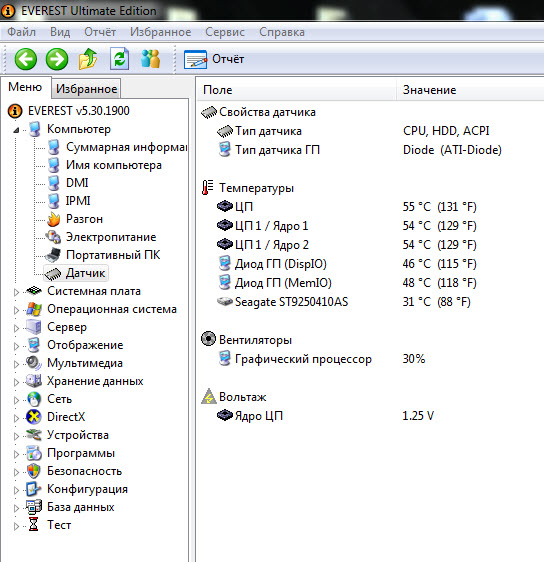Select the Портативный ПК laptop item
Viewport: 544px width, 562px height.
tap(103, 255)
